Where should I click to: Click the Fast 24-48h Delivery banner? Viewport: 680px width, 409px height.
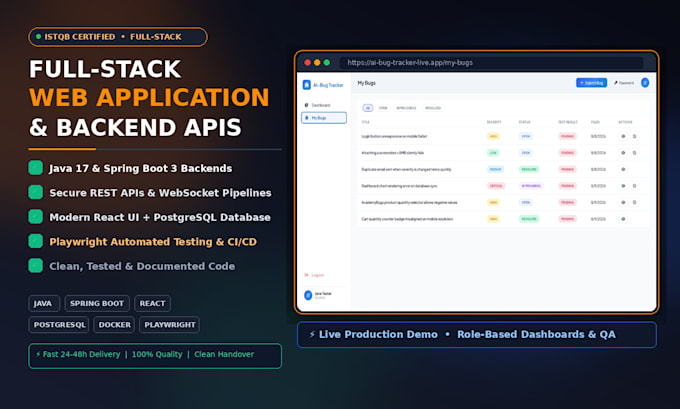coord(155,356)
